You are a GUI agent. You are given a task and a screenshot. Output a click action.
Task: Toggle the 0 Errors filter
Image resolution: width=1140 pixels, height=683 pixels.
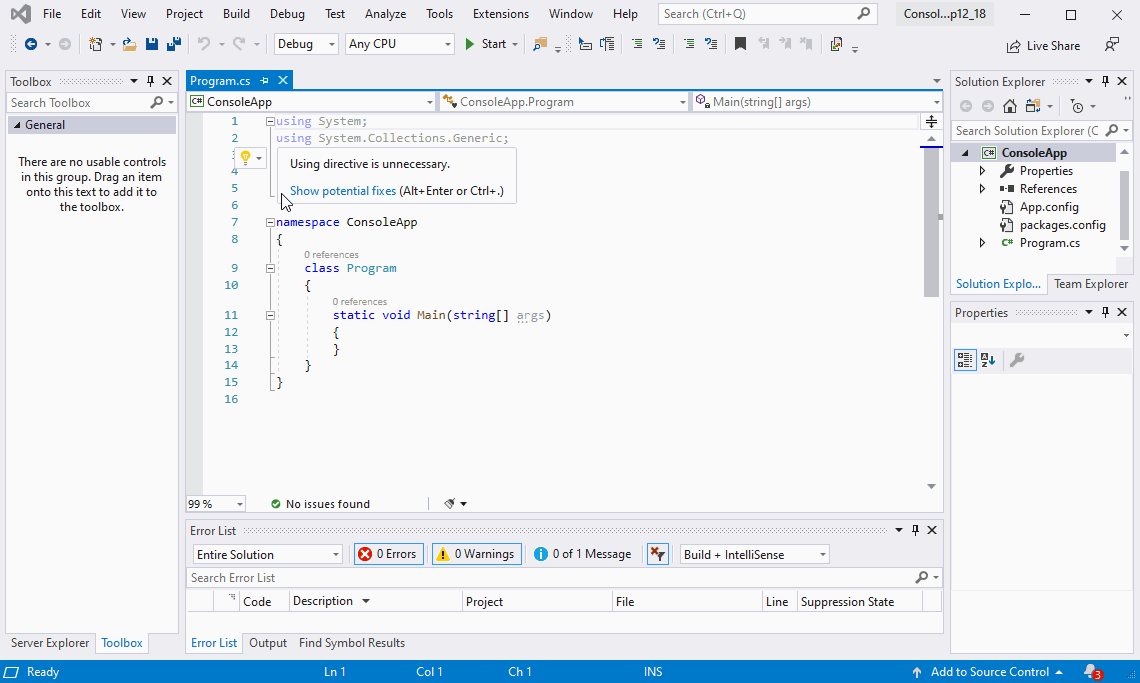point(389,554)
